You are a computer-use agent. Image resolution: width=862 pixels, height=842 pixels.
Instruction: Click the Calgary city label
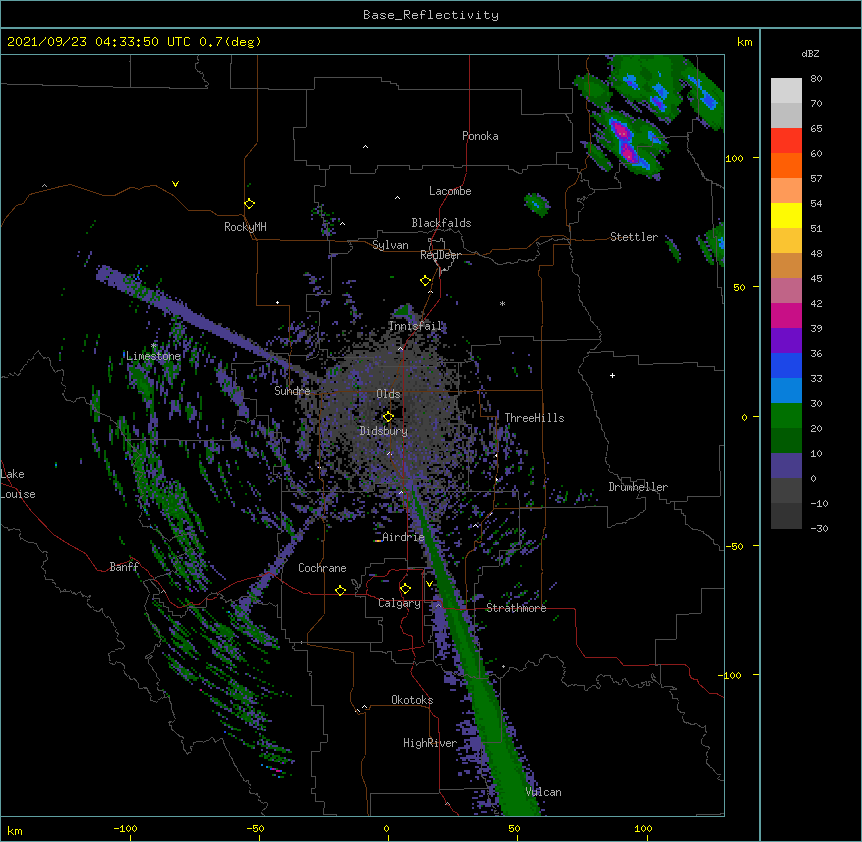[399, 603]
